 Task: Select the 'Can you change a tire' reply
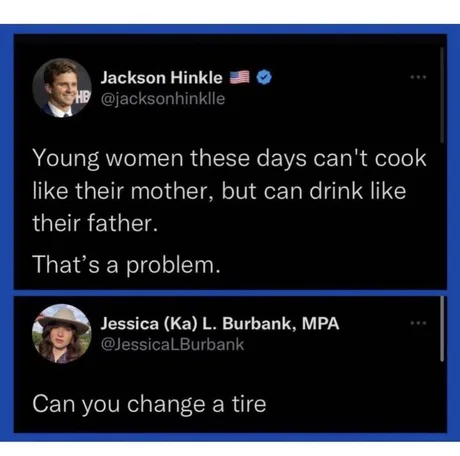[149, 404]
